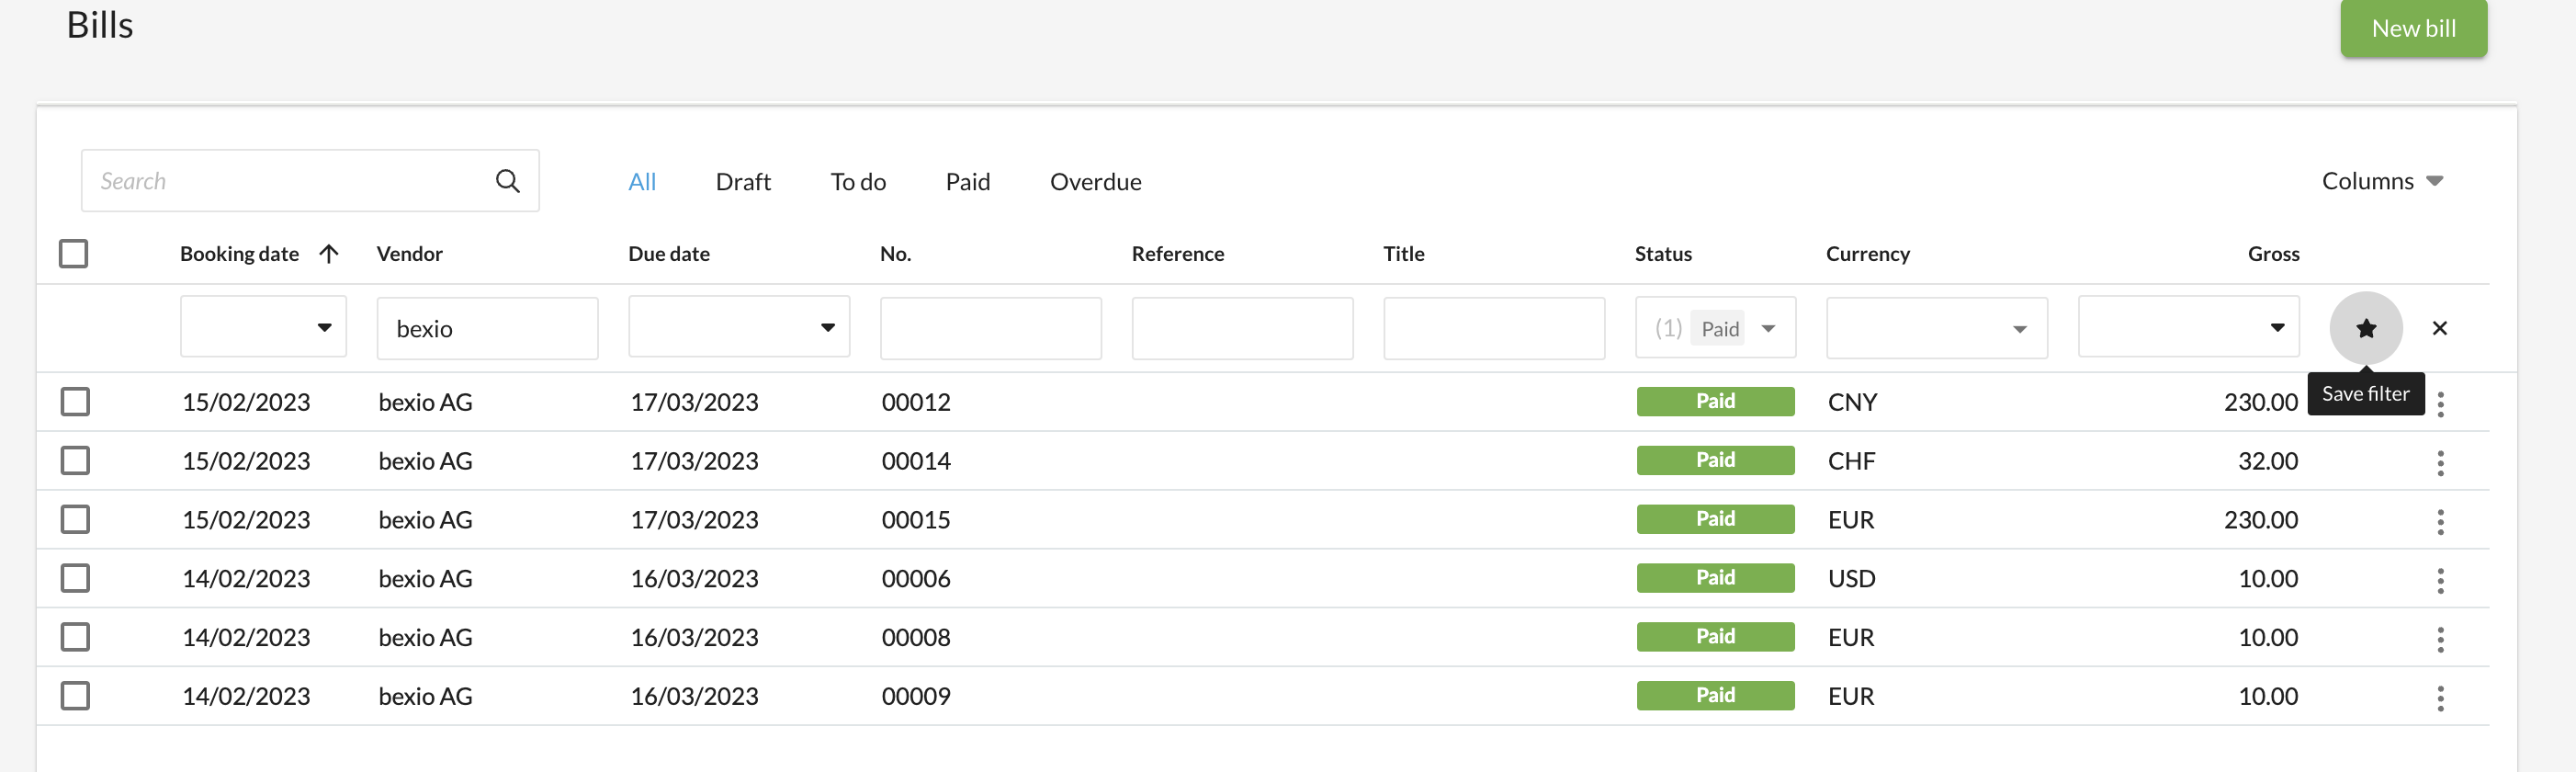Switch to the Draft tab
Viewport: 2576px width, 772px height.
pyautogui.click(x=742, y=182)
